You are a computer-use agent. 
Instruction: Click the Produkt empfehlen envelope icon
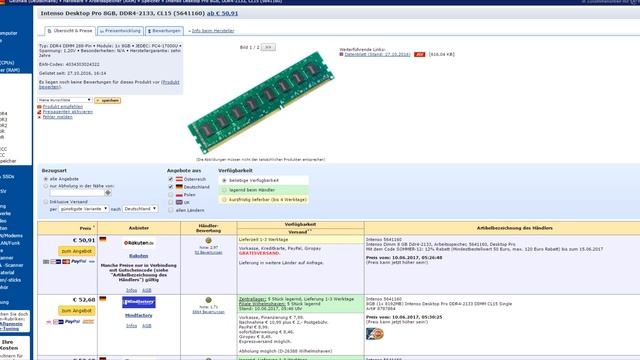coord(40,107)
